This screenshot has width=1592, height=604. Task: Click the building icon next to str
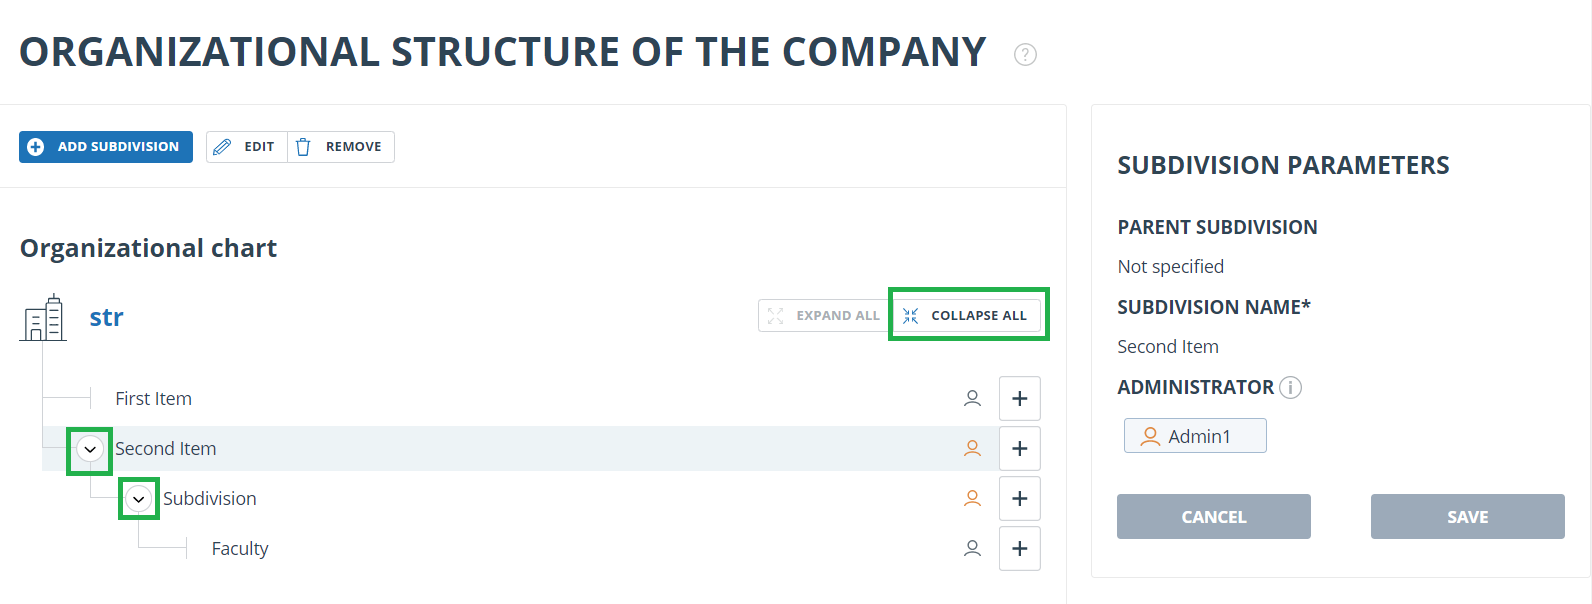pos(43,318)
